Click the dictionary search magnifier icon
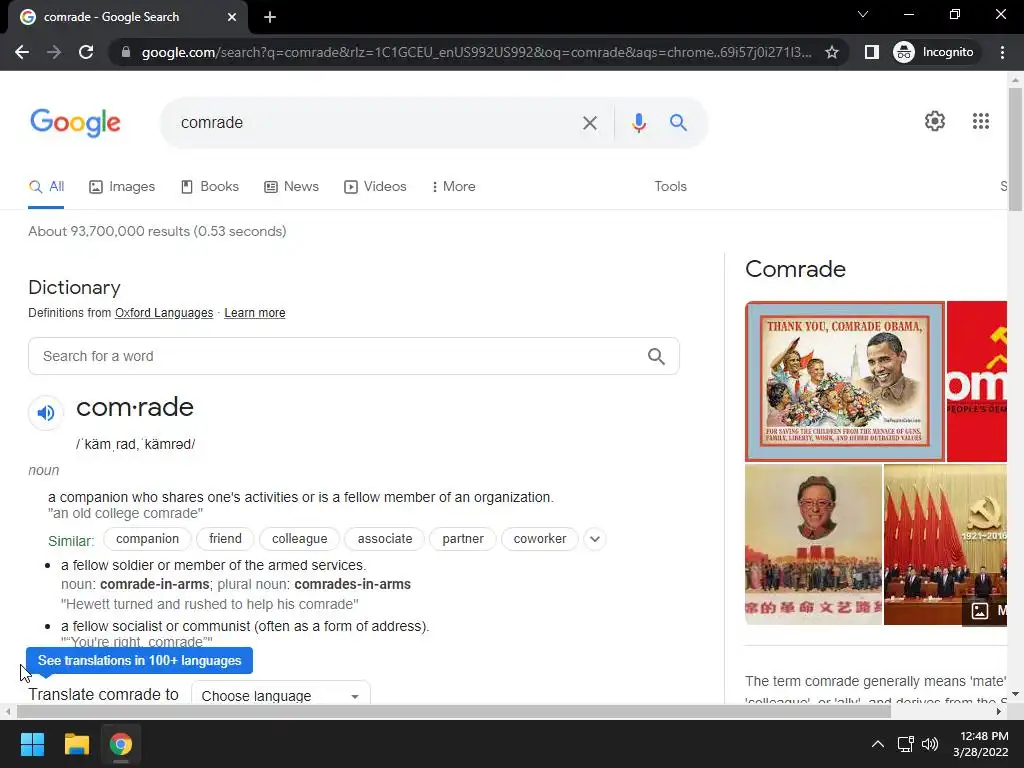 [x=656, y=356]
